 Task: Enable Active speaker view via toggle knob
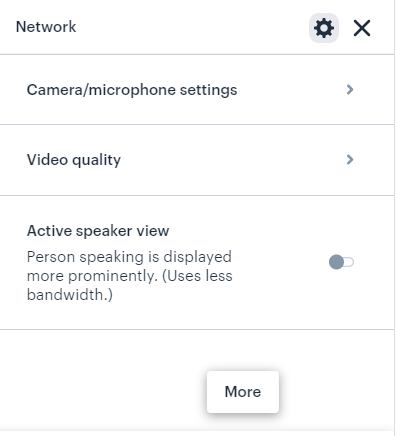pyautogui.click(x=336, y=262)
